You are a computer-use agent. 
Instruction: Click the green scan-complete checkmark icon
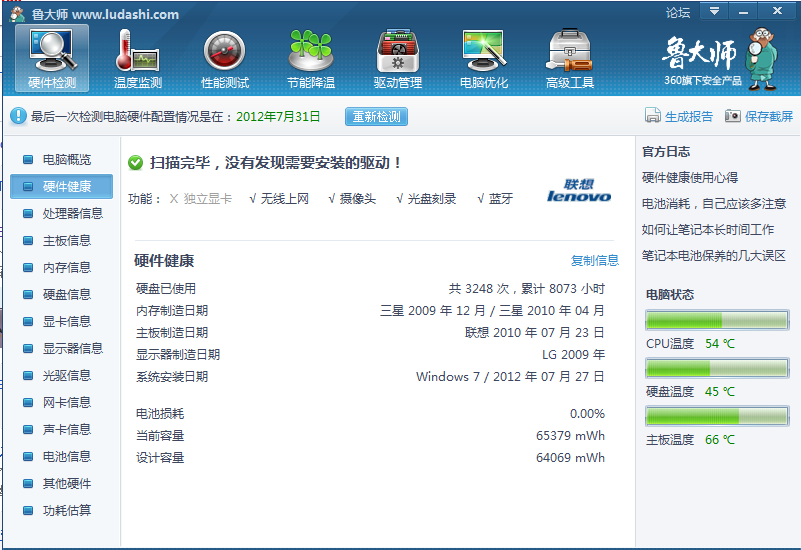pyautogui.click(x=135, y=163)
